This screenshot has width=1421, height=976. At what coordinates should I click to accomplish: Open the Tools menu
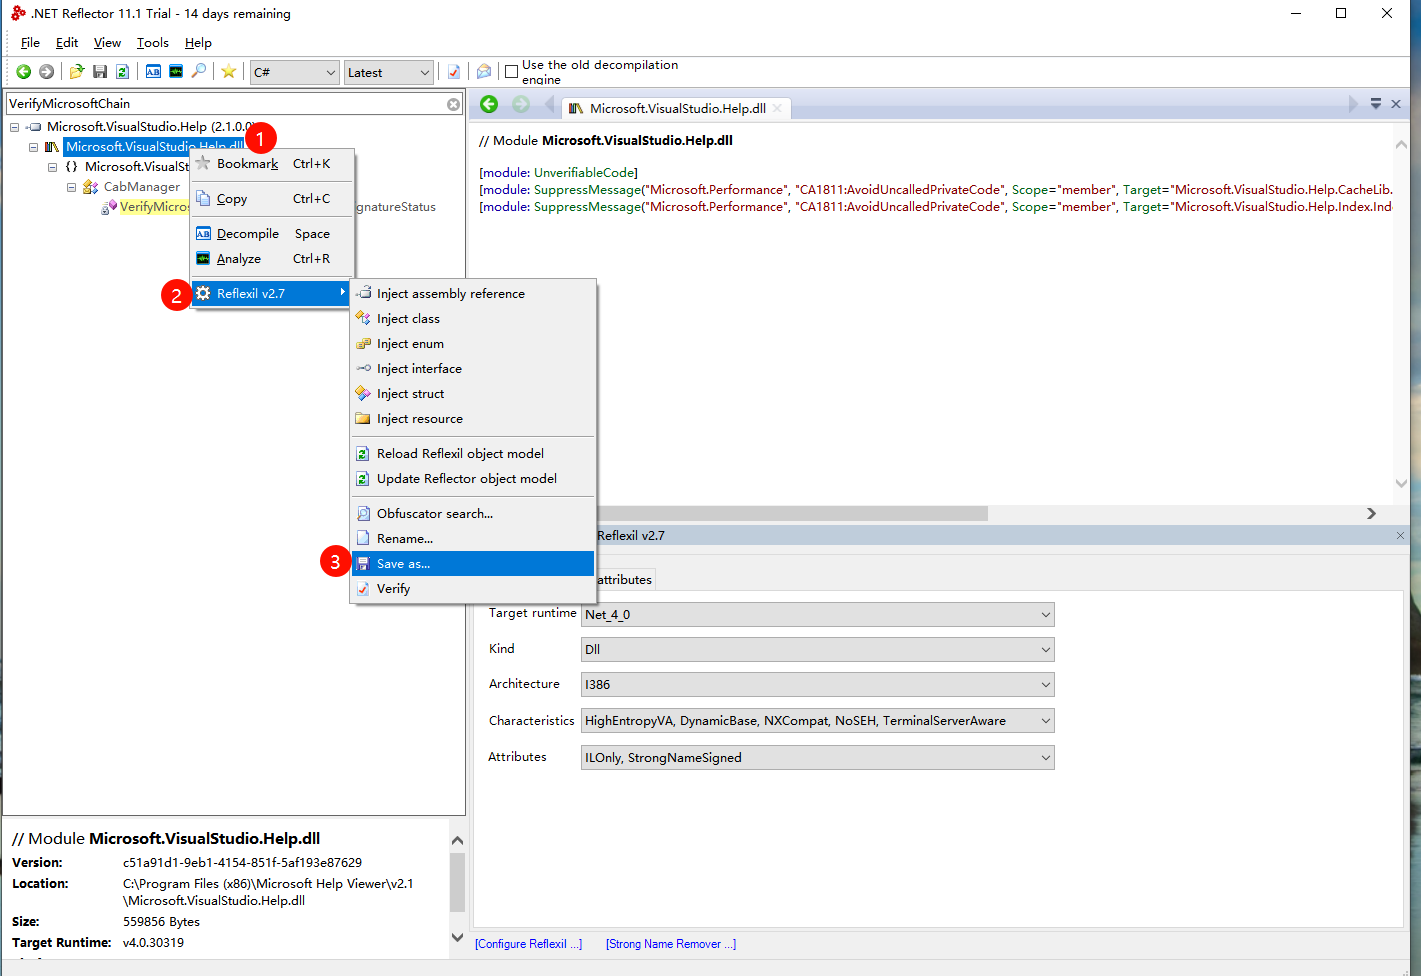[x=153, y=43]
